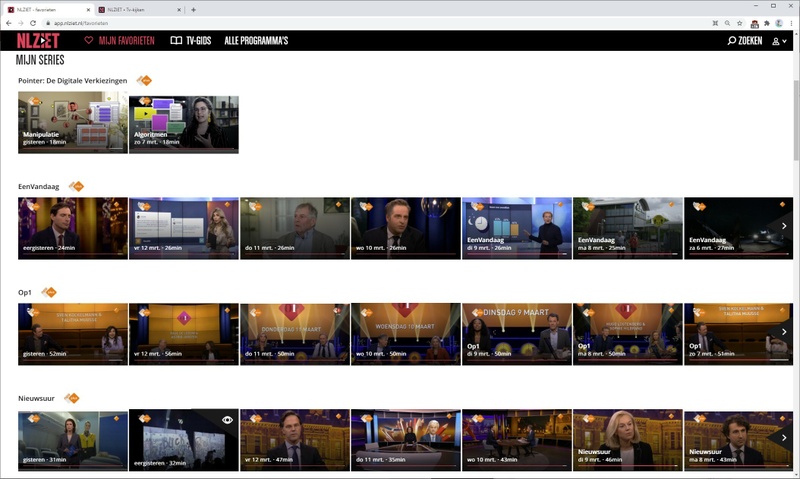Viewport: 800px width, 479px height.
Task: Open the EenVandaag series title
Action: point(39,187)
